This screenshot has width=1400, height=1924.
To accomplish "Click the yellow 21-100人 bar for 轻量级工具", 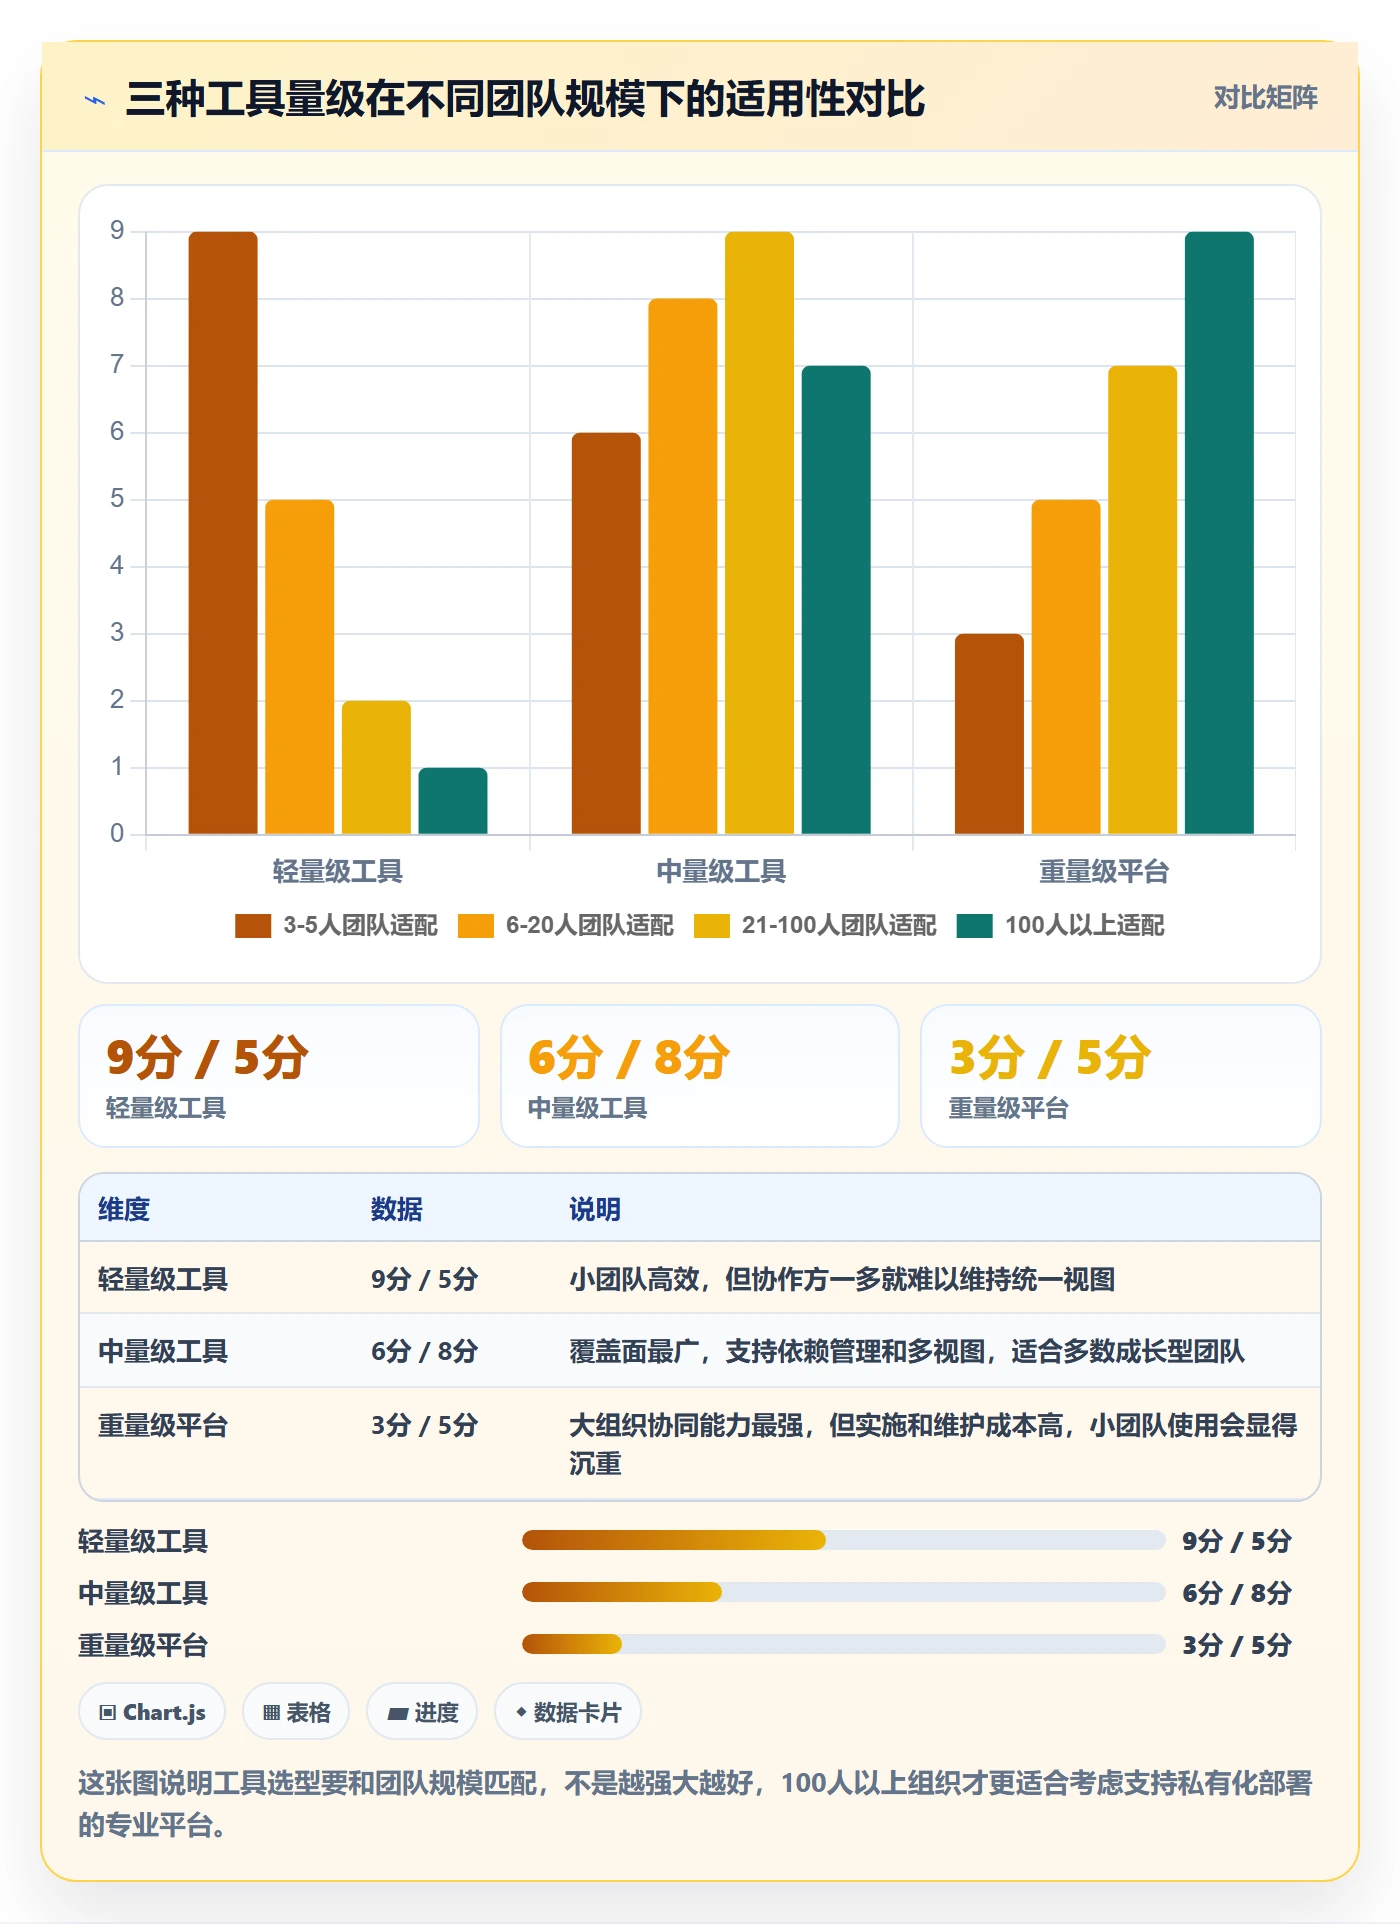I will (x=376, y=767).
